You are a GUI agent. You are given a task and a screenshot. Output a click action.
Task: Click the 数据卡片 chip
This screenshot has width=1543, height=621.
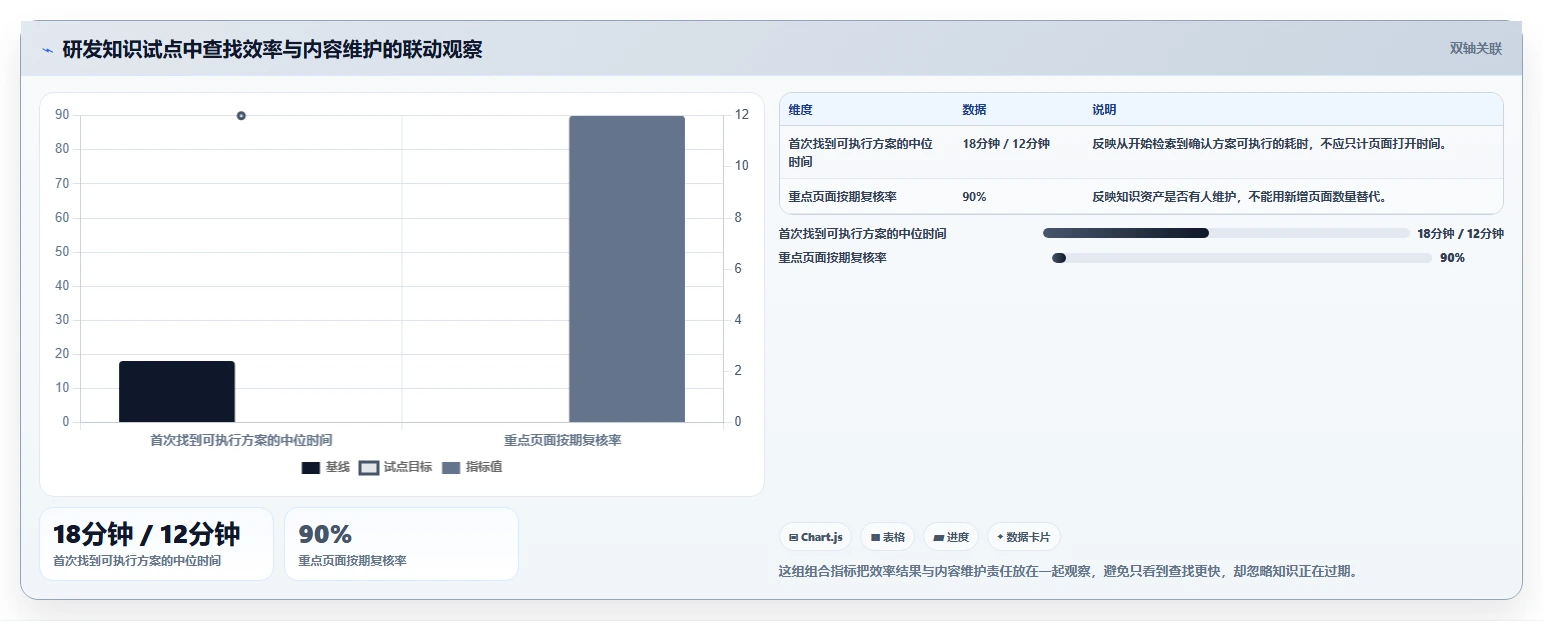click(x=1024, y=537)
